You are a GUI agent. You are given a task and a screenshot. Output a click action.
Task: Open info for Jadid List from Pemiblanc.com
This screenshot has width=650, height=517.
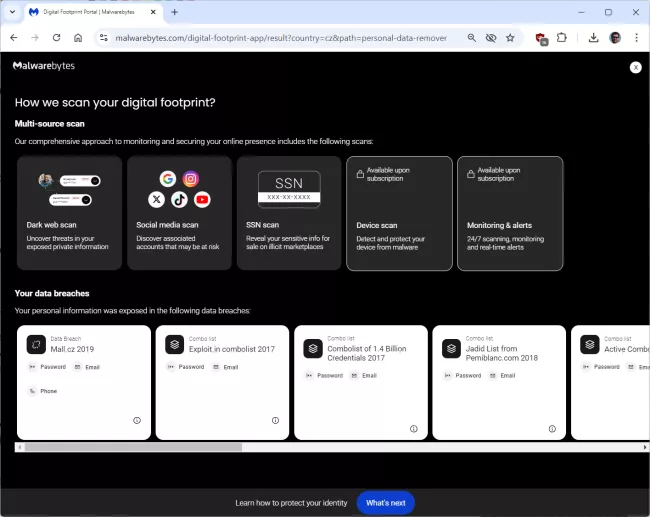(552, 429)
